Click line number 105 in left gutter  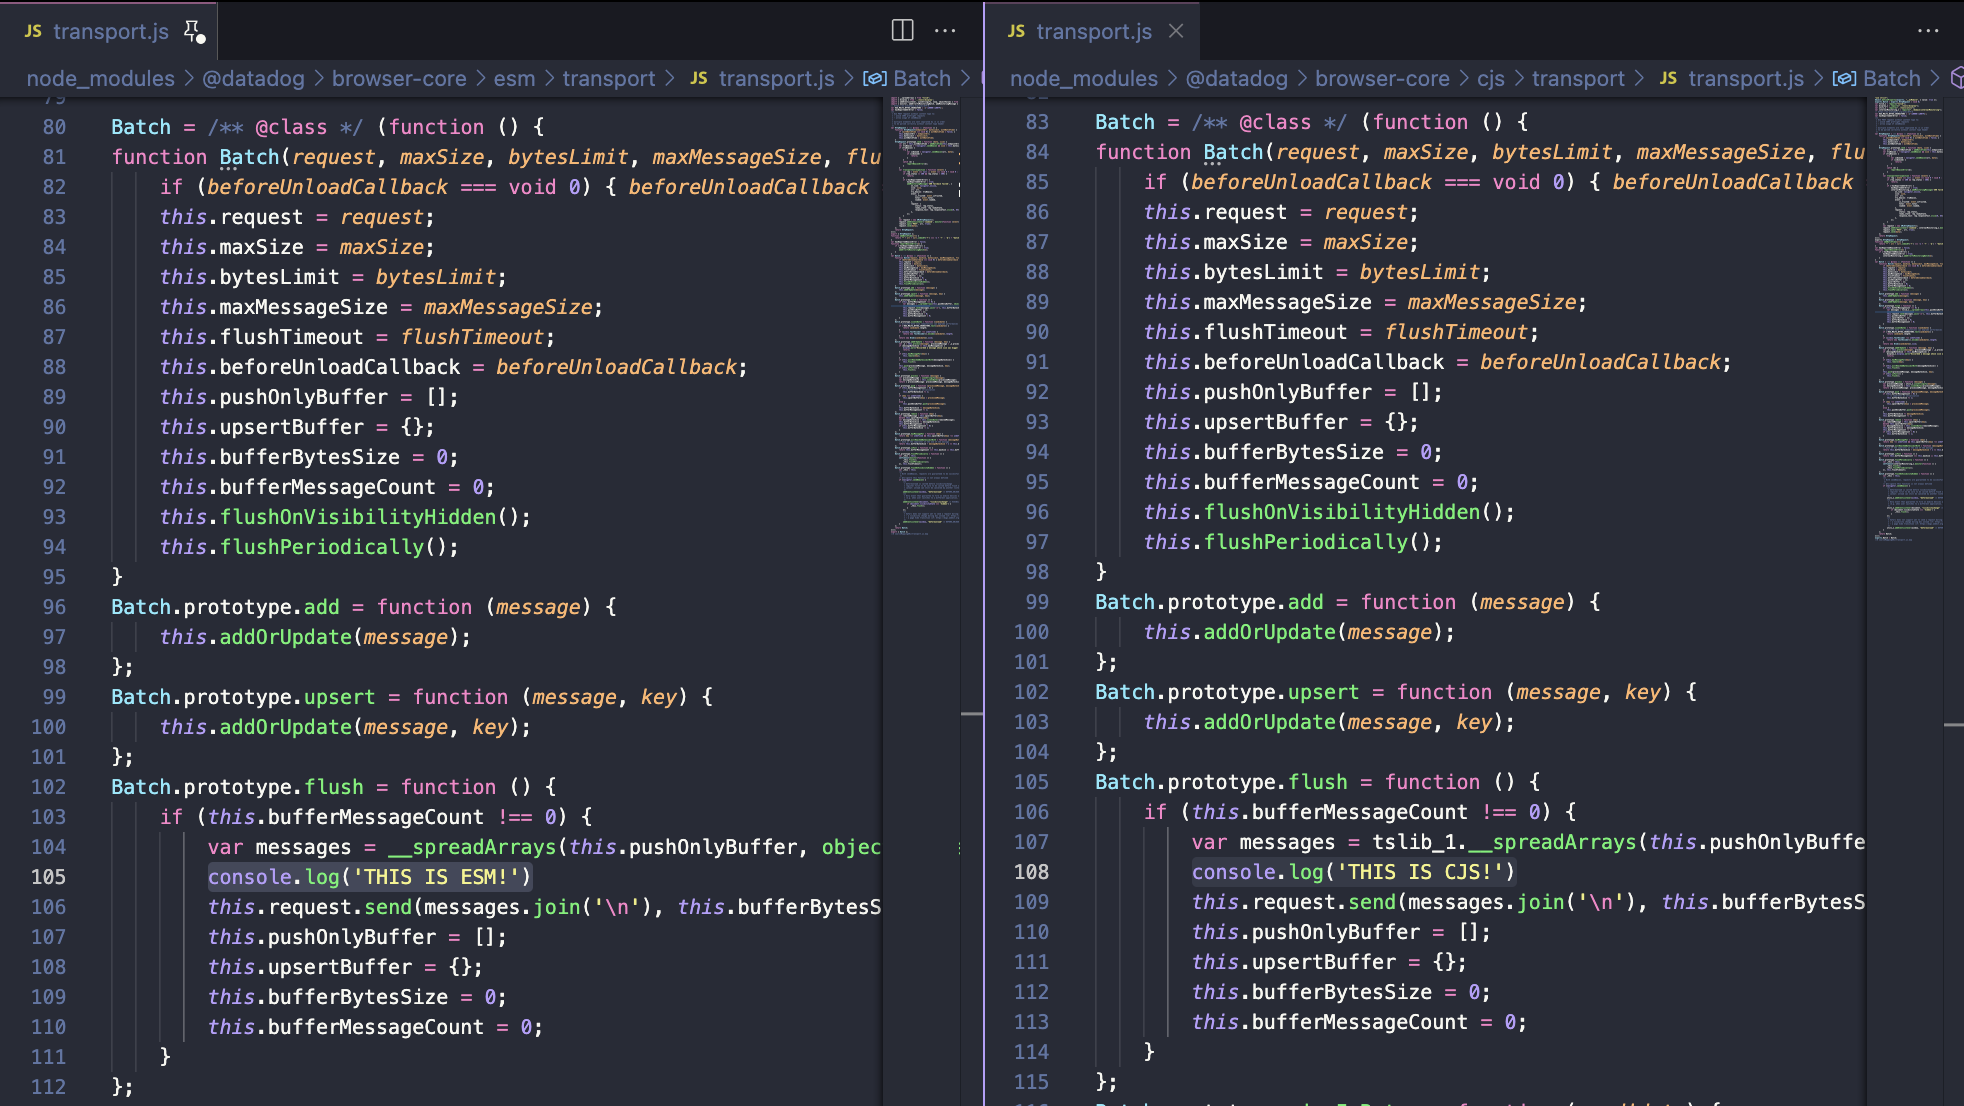pos(48,877)
